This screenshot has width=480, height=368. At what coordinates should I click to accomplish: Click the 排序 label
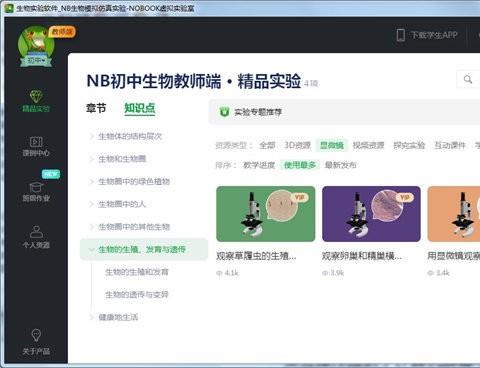226,165
